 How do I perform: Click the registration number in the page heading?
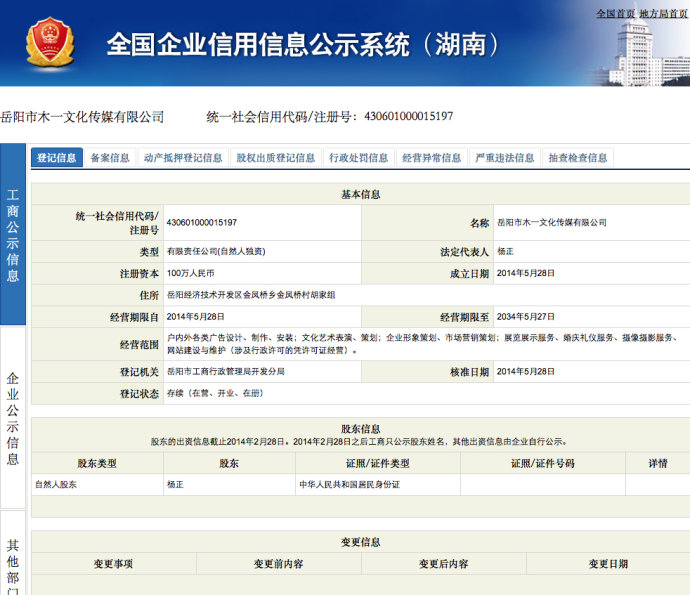[409, 116]
